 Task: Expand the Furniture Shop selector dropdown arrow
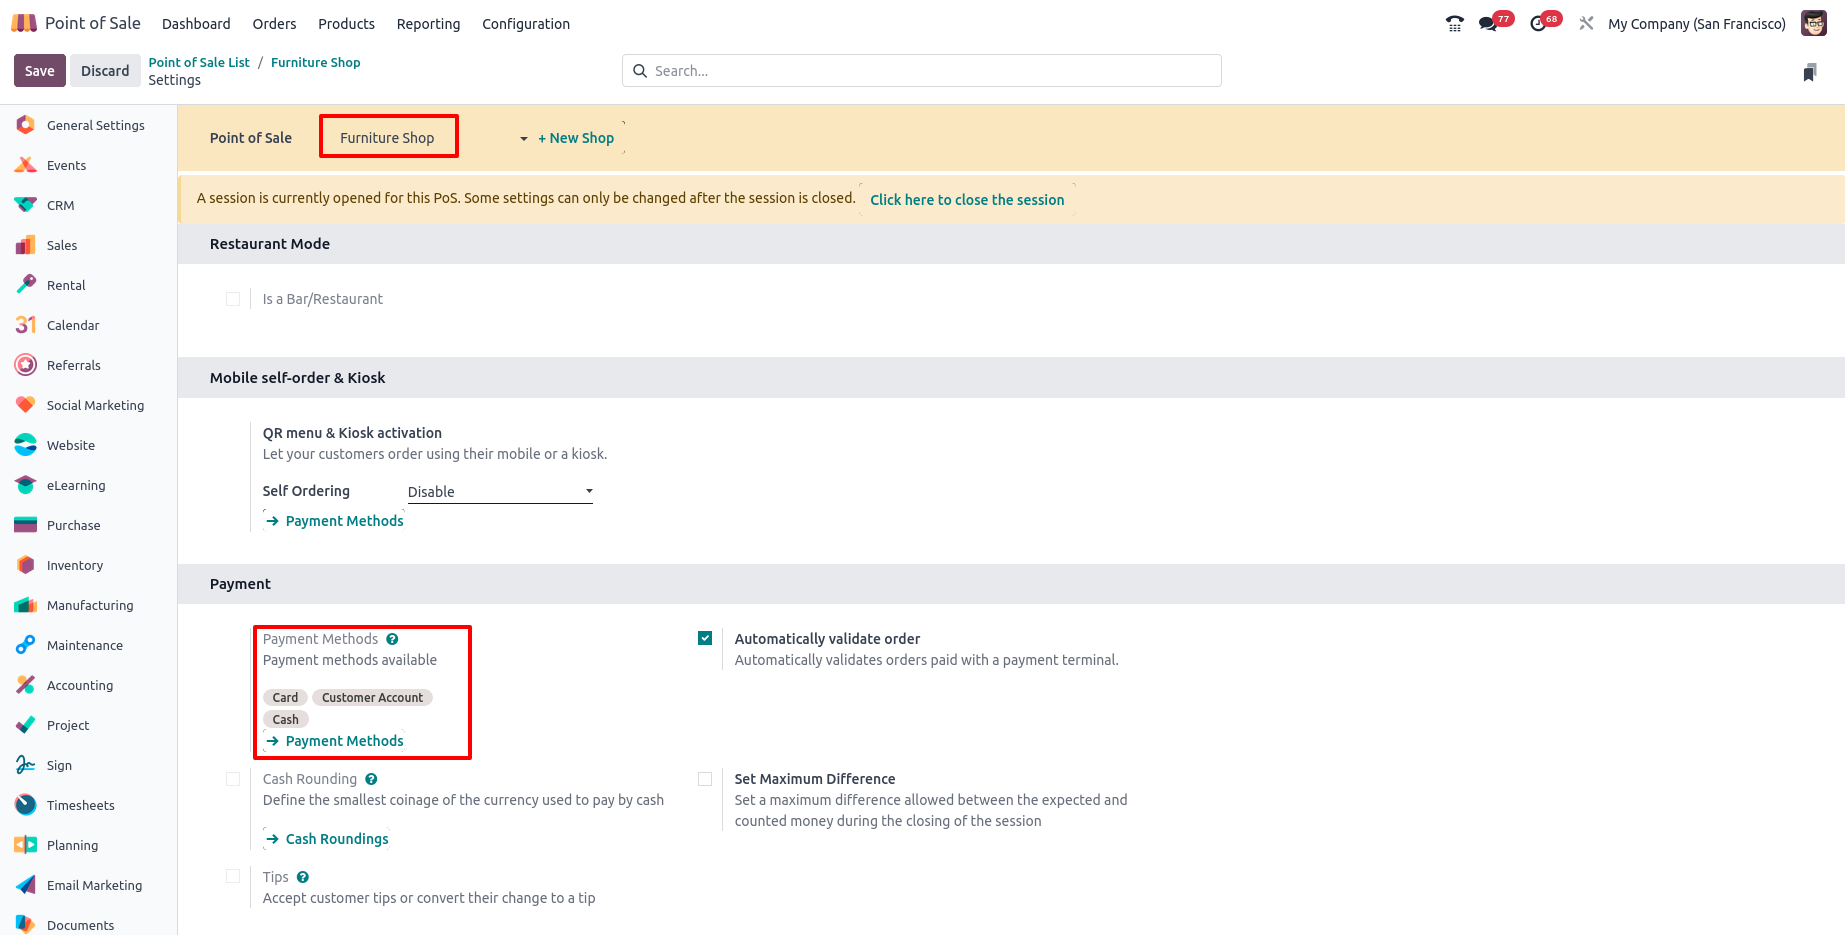[523, 139]
